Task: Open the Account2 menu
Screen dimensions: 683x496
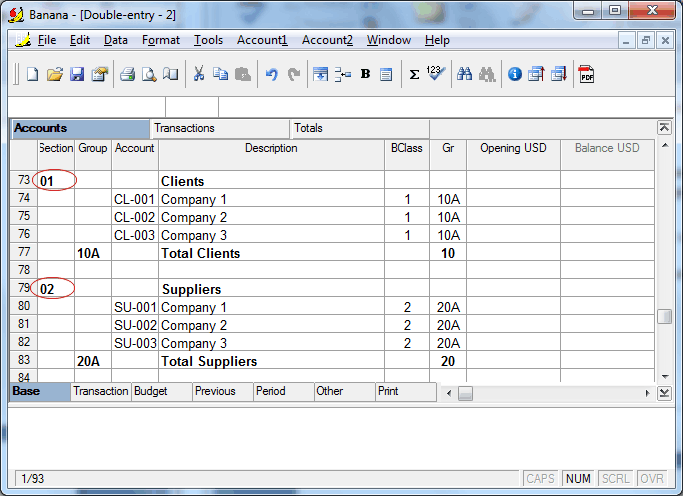Action: coord(327,40)
